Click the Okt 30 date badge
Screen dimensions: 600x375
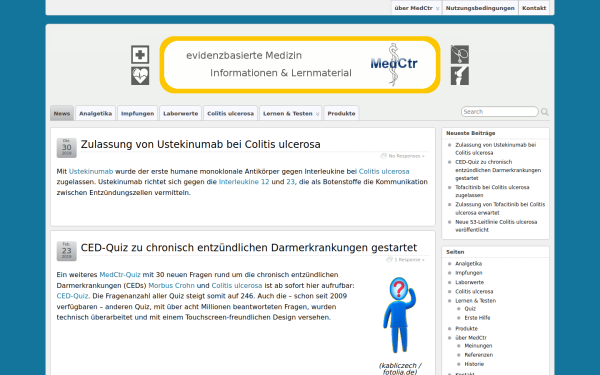point(67,148)
